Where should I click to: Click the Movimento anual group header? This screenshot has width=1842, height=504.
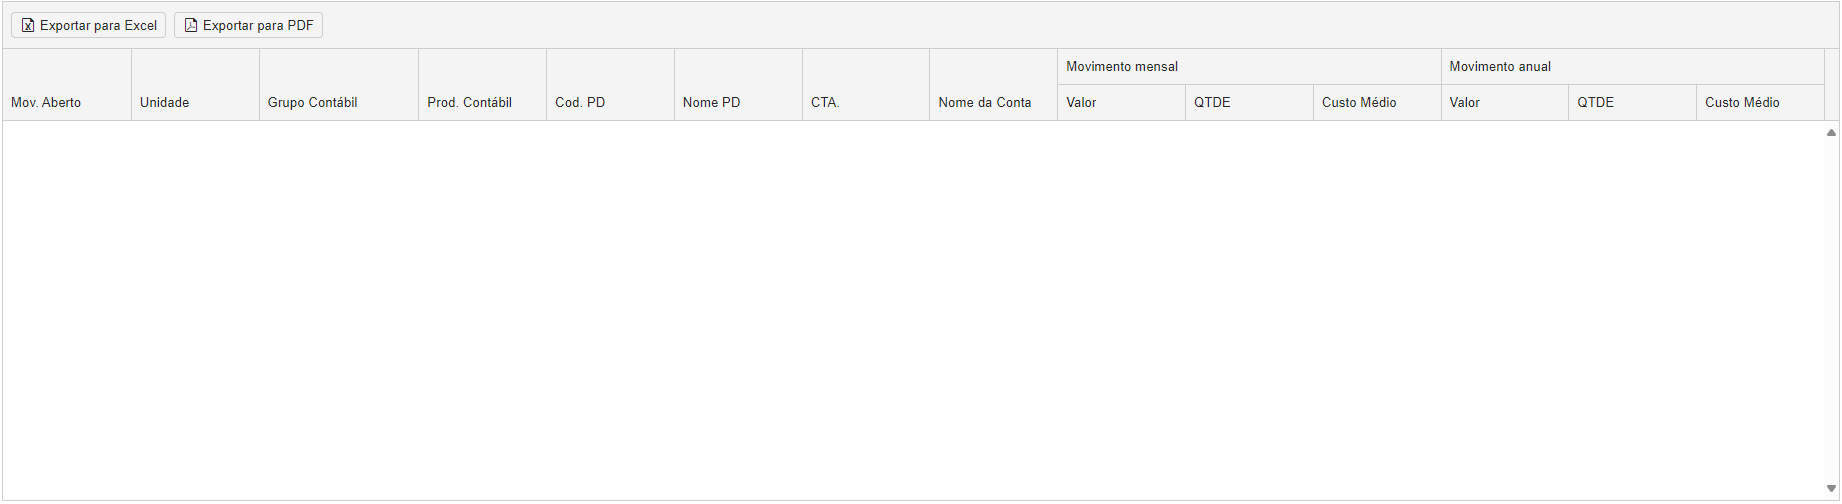tap(1500, 67)
